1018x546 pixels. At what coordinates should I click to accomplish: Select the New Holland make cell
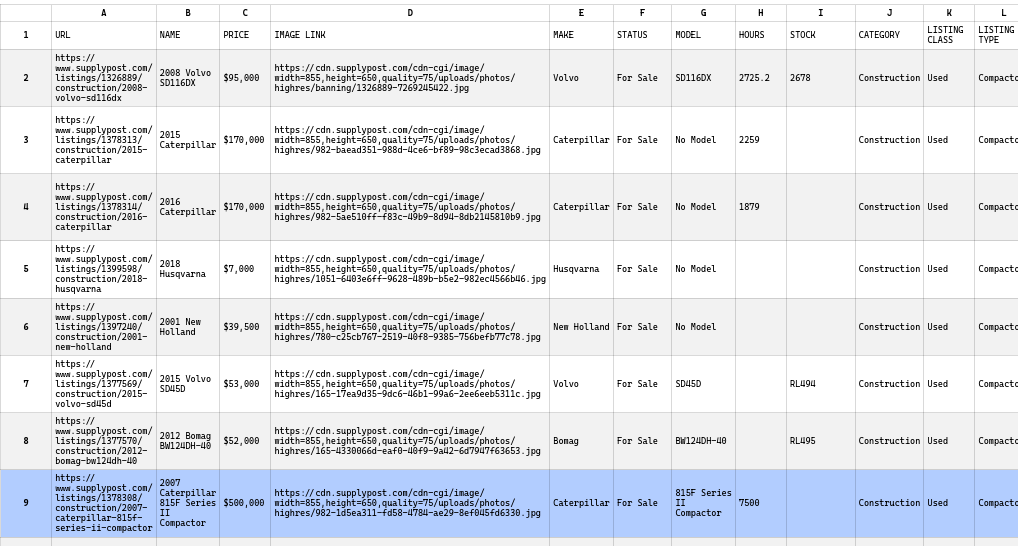[x=580, y=327]
